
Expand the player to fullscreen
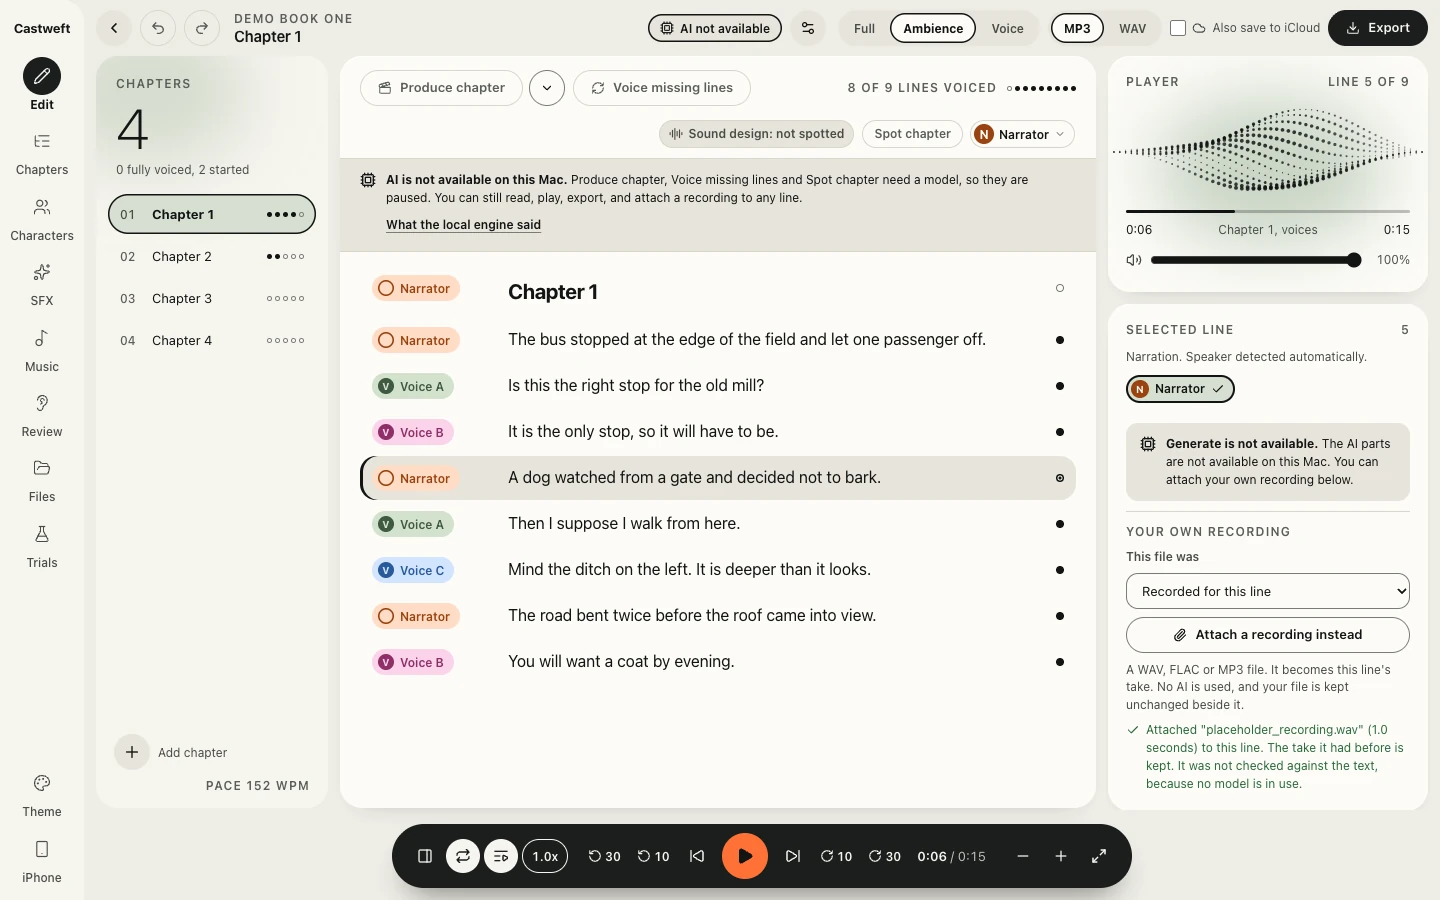click(1099, 856)
